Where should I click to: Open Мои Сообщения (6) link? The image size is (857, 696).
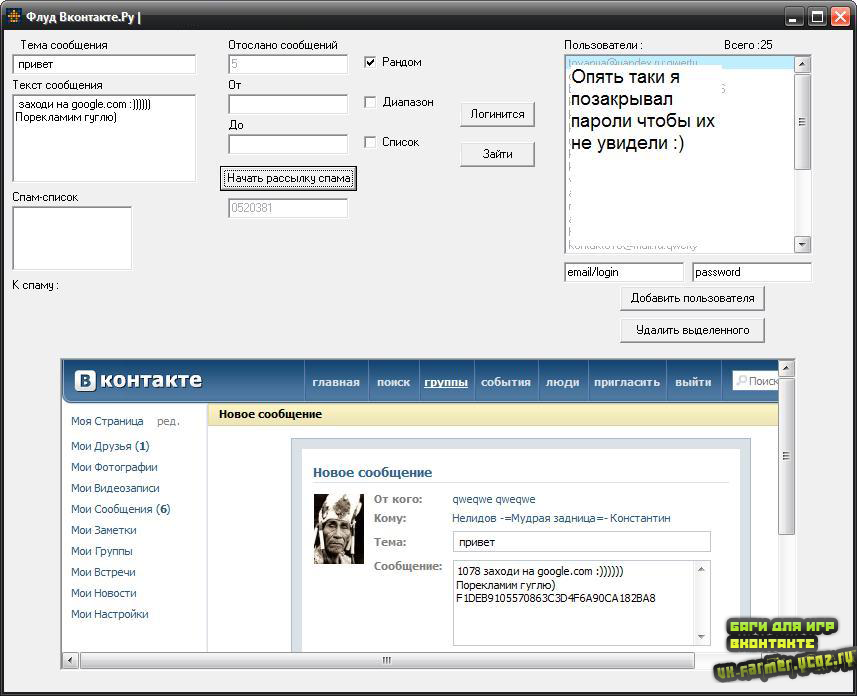coord(121,509)
